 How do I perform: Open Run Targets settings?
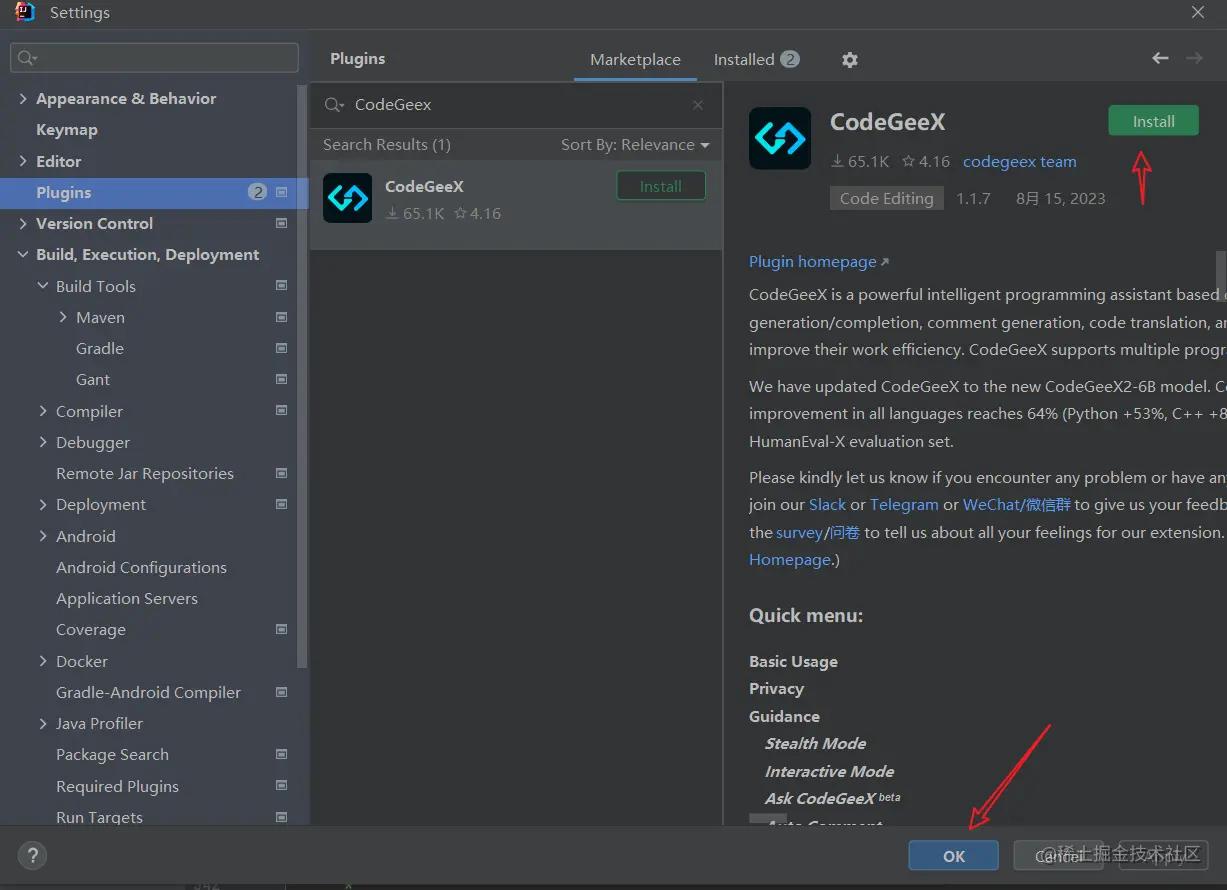99,817
